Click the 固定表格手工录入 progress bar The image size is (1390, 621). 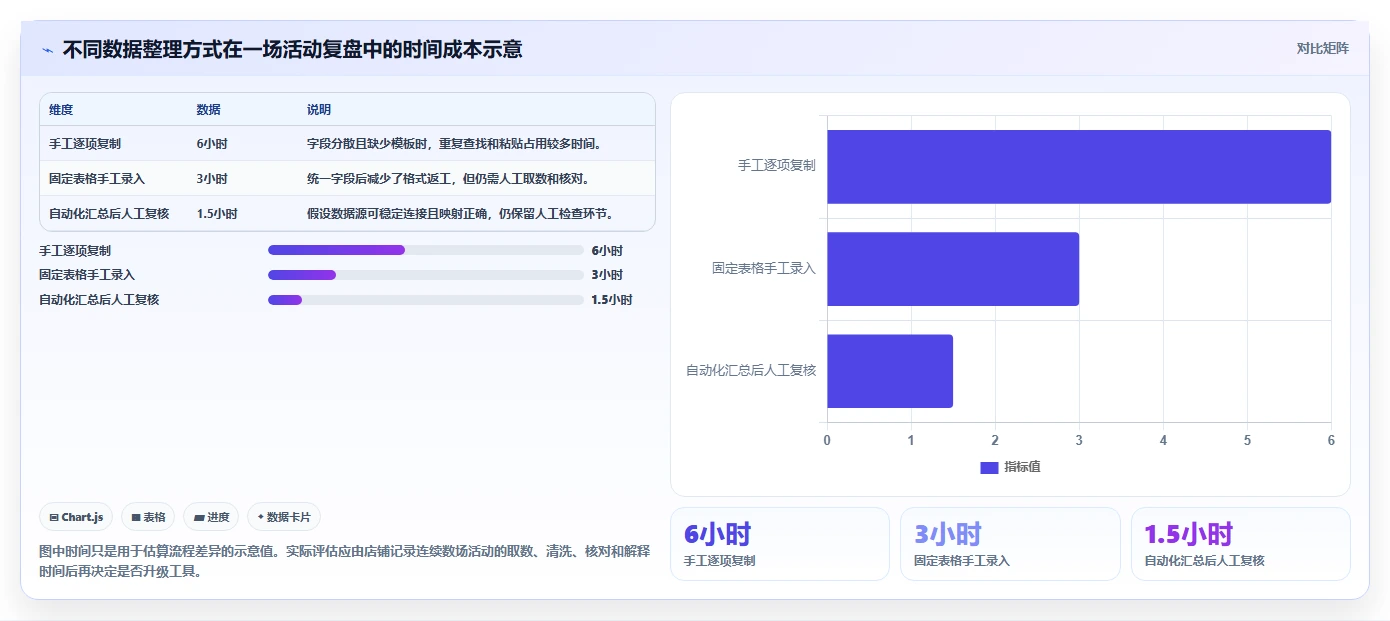426,275
